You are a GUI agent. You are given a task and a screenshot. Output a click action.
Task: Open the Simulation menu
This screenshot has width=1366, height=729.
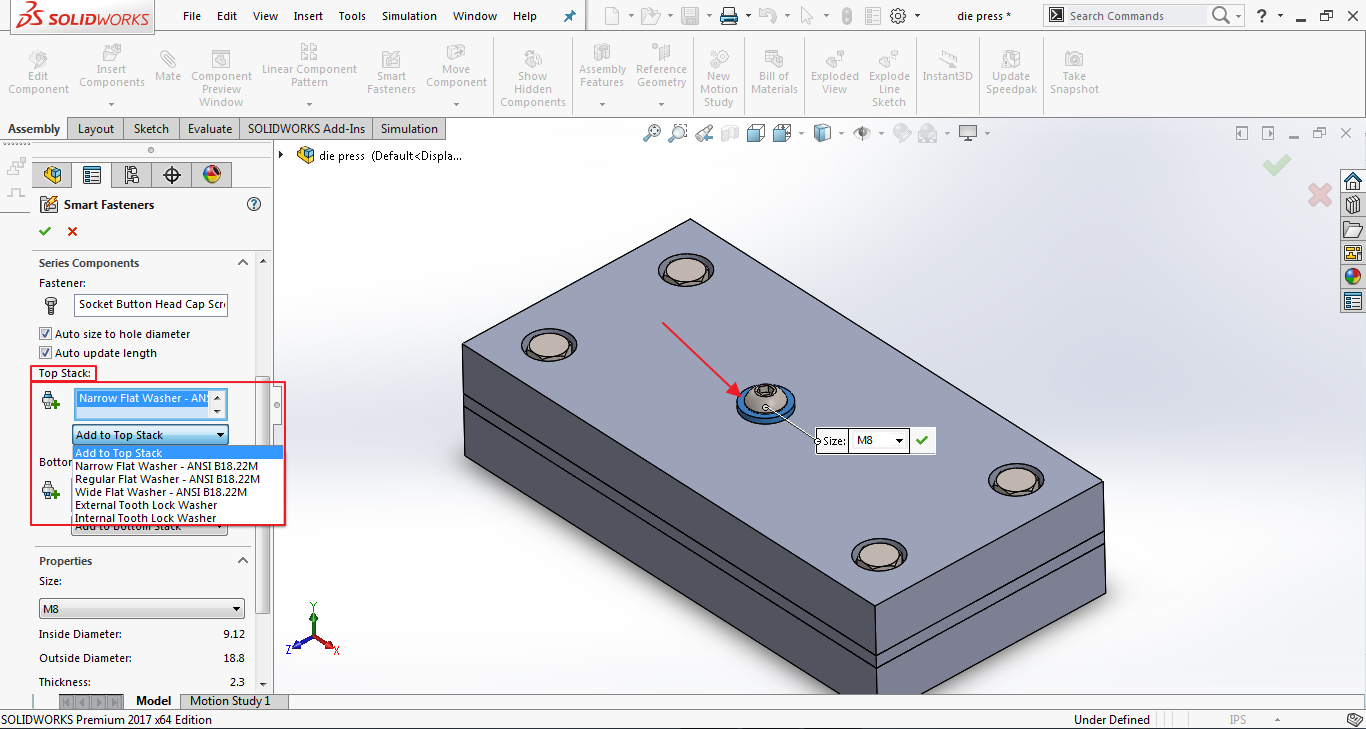pos(409,16)
